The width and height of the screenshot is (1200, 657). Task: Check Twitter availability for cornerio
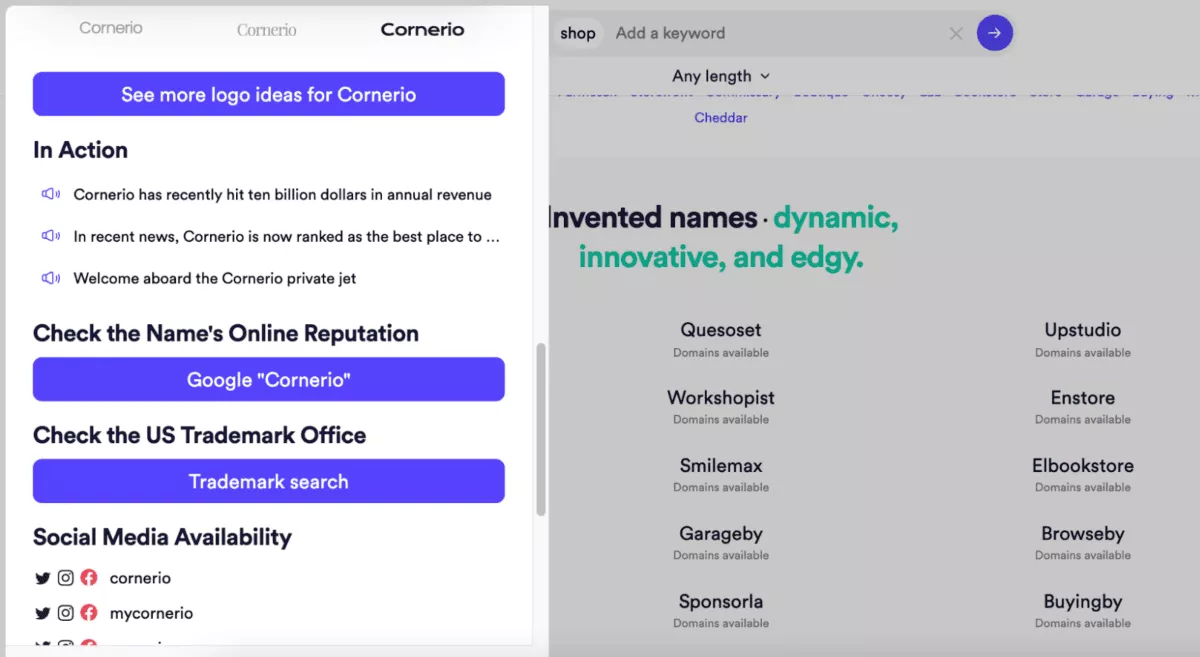pos(42,578)
